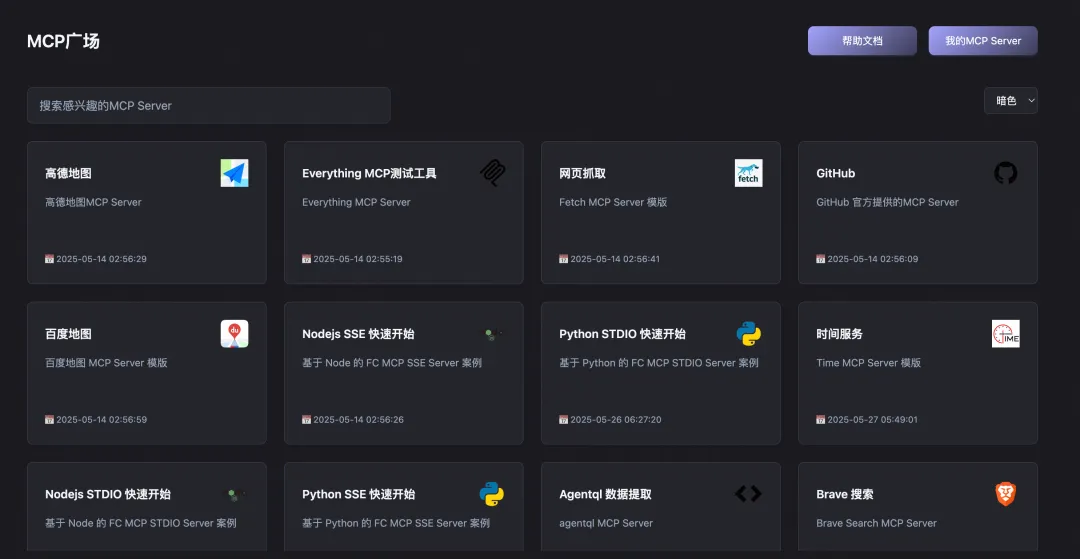
Task: Click the Nodejs SSE card node icon
Action: (492, 334)
